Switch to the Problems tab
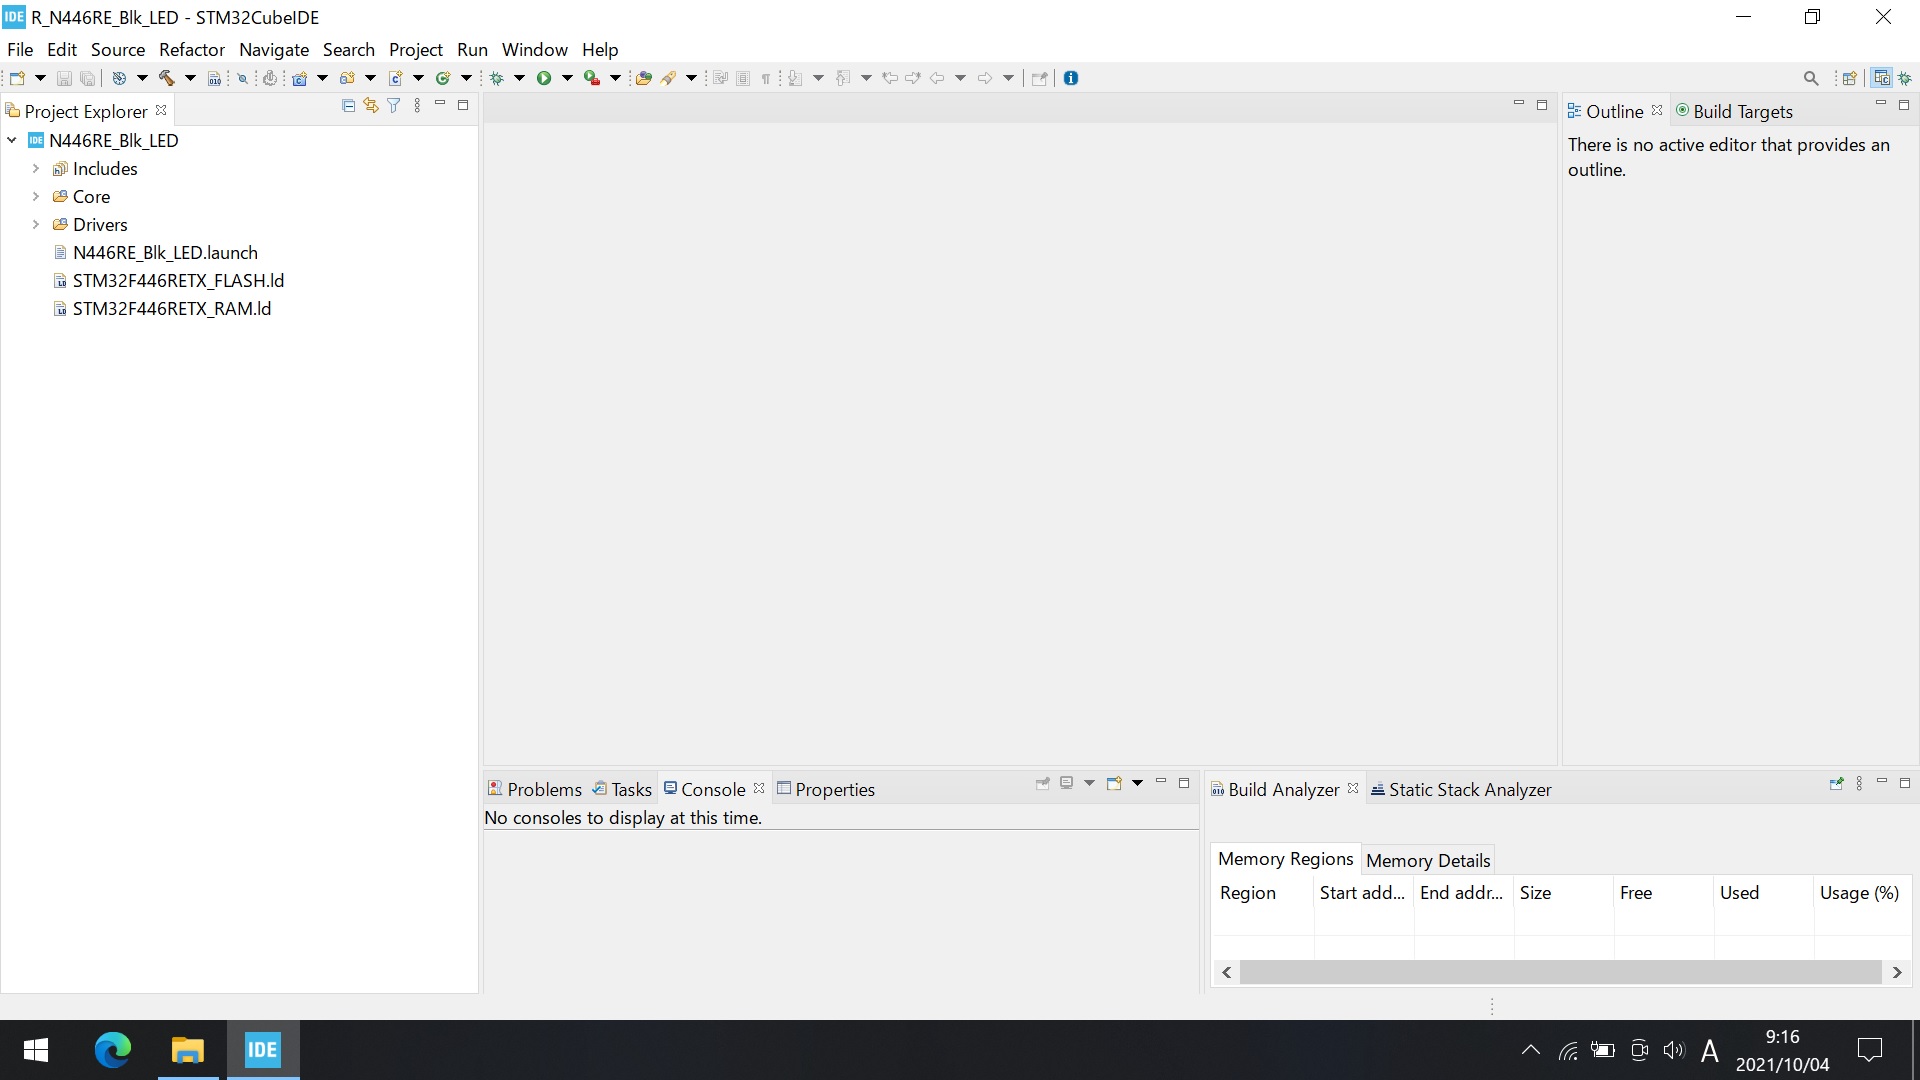Image resolution: width=1920 pixels, height=1080 pixels. (534, 789)
